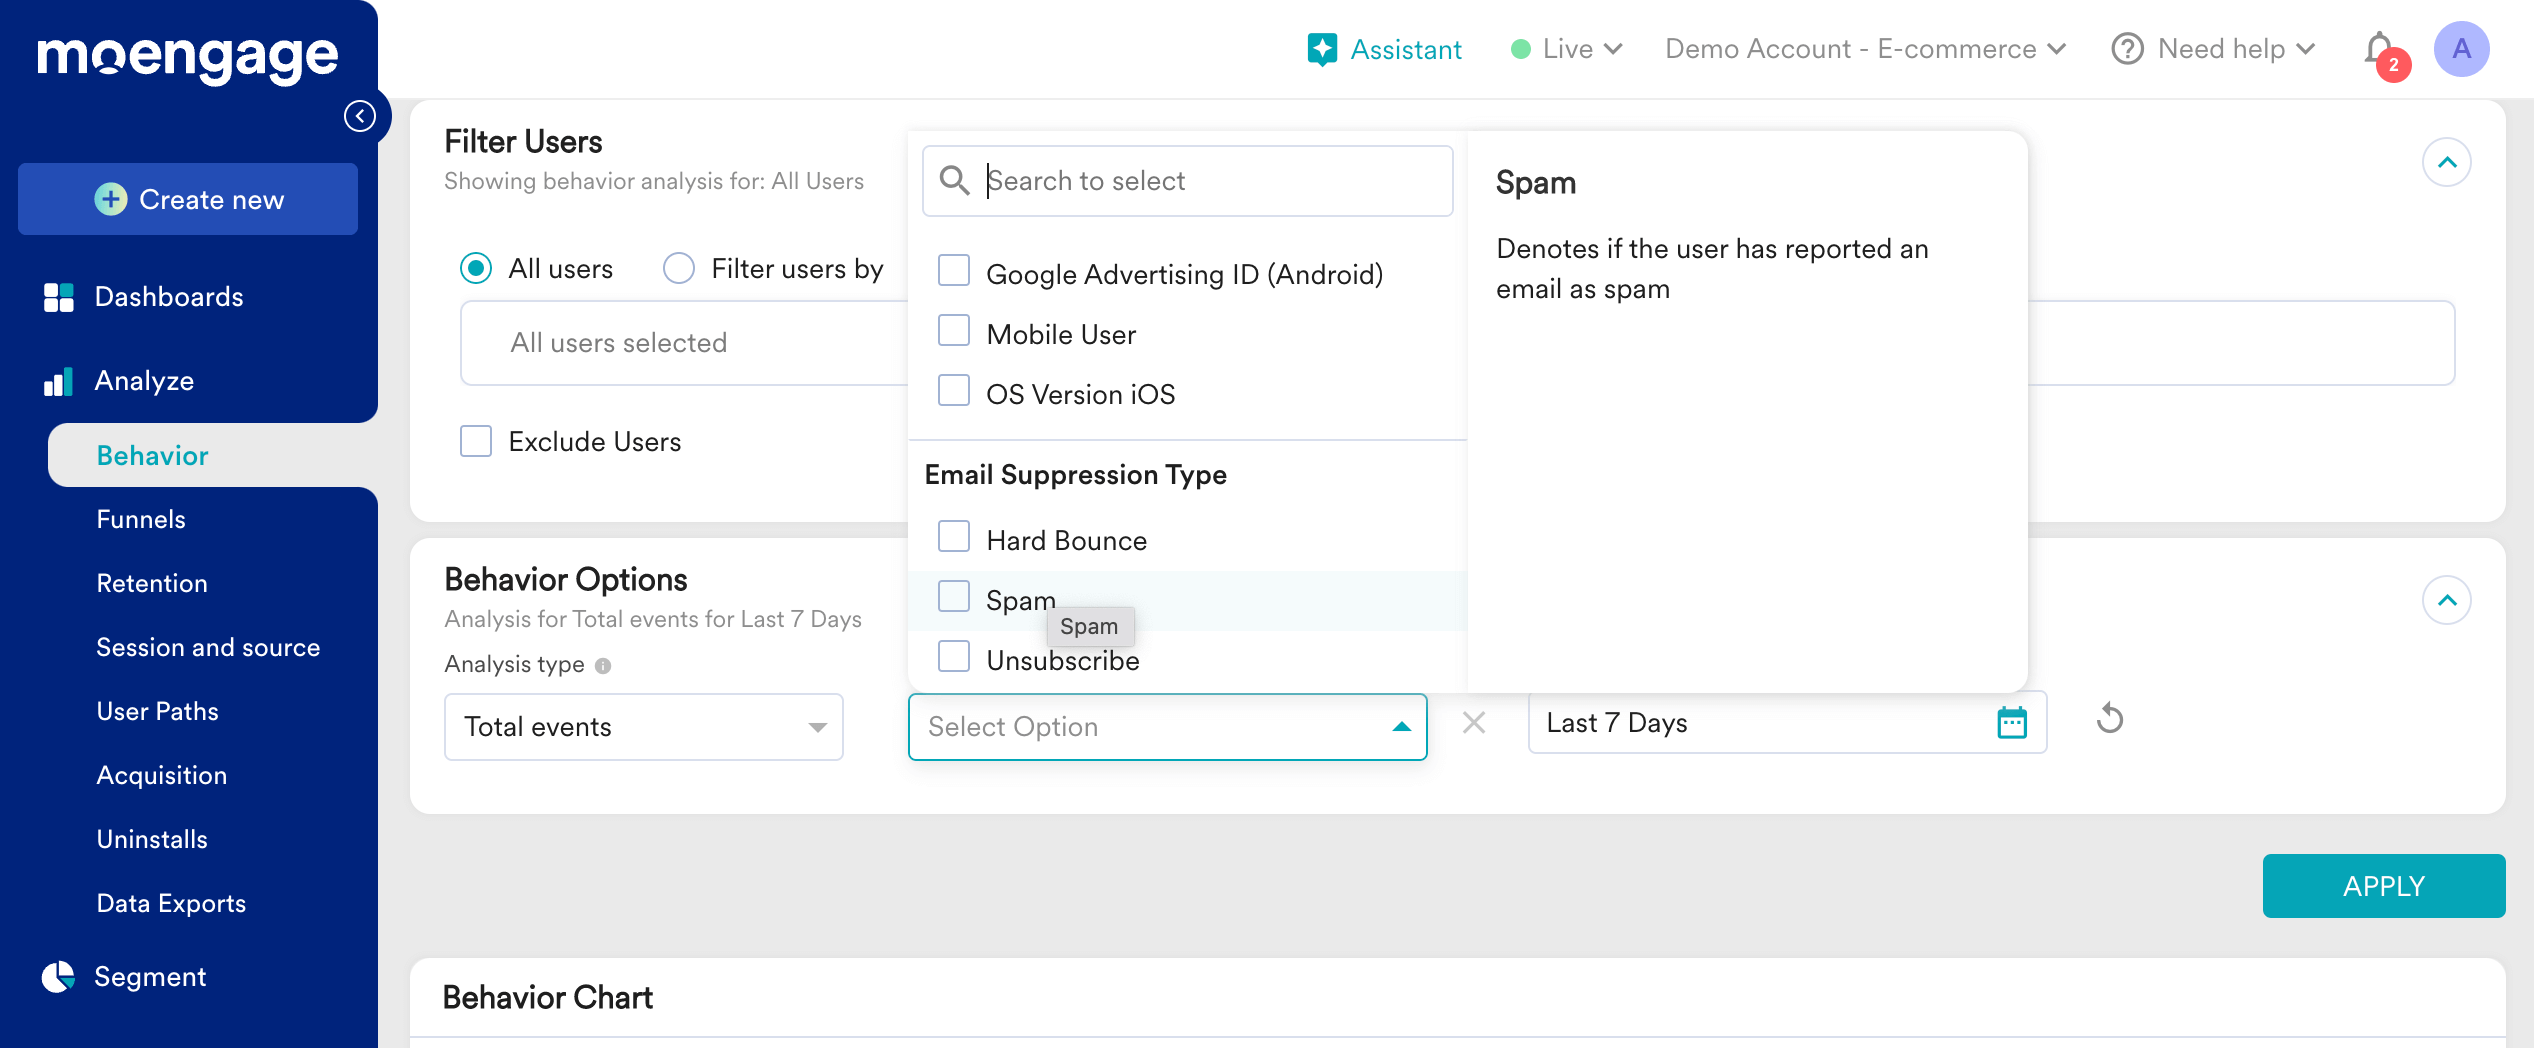Reset filters with the refresh icon

pos(2110,719)
